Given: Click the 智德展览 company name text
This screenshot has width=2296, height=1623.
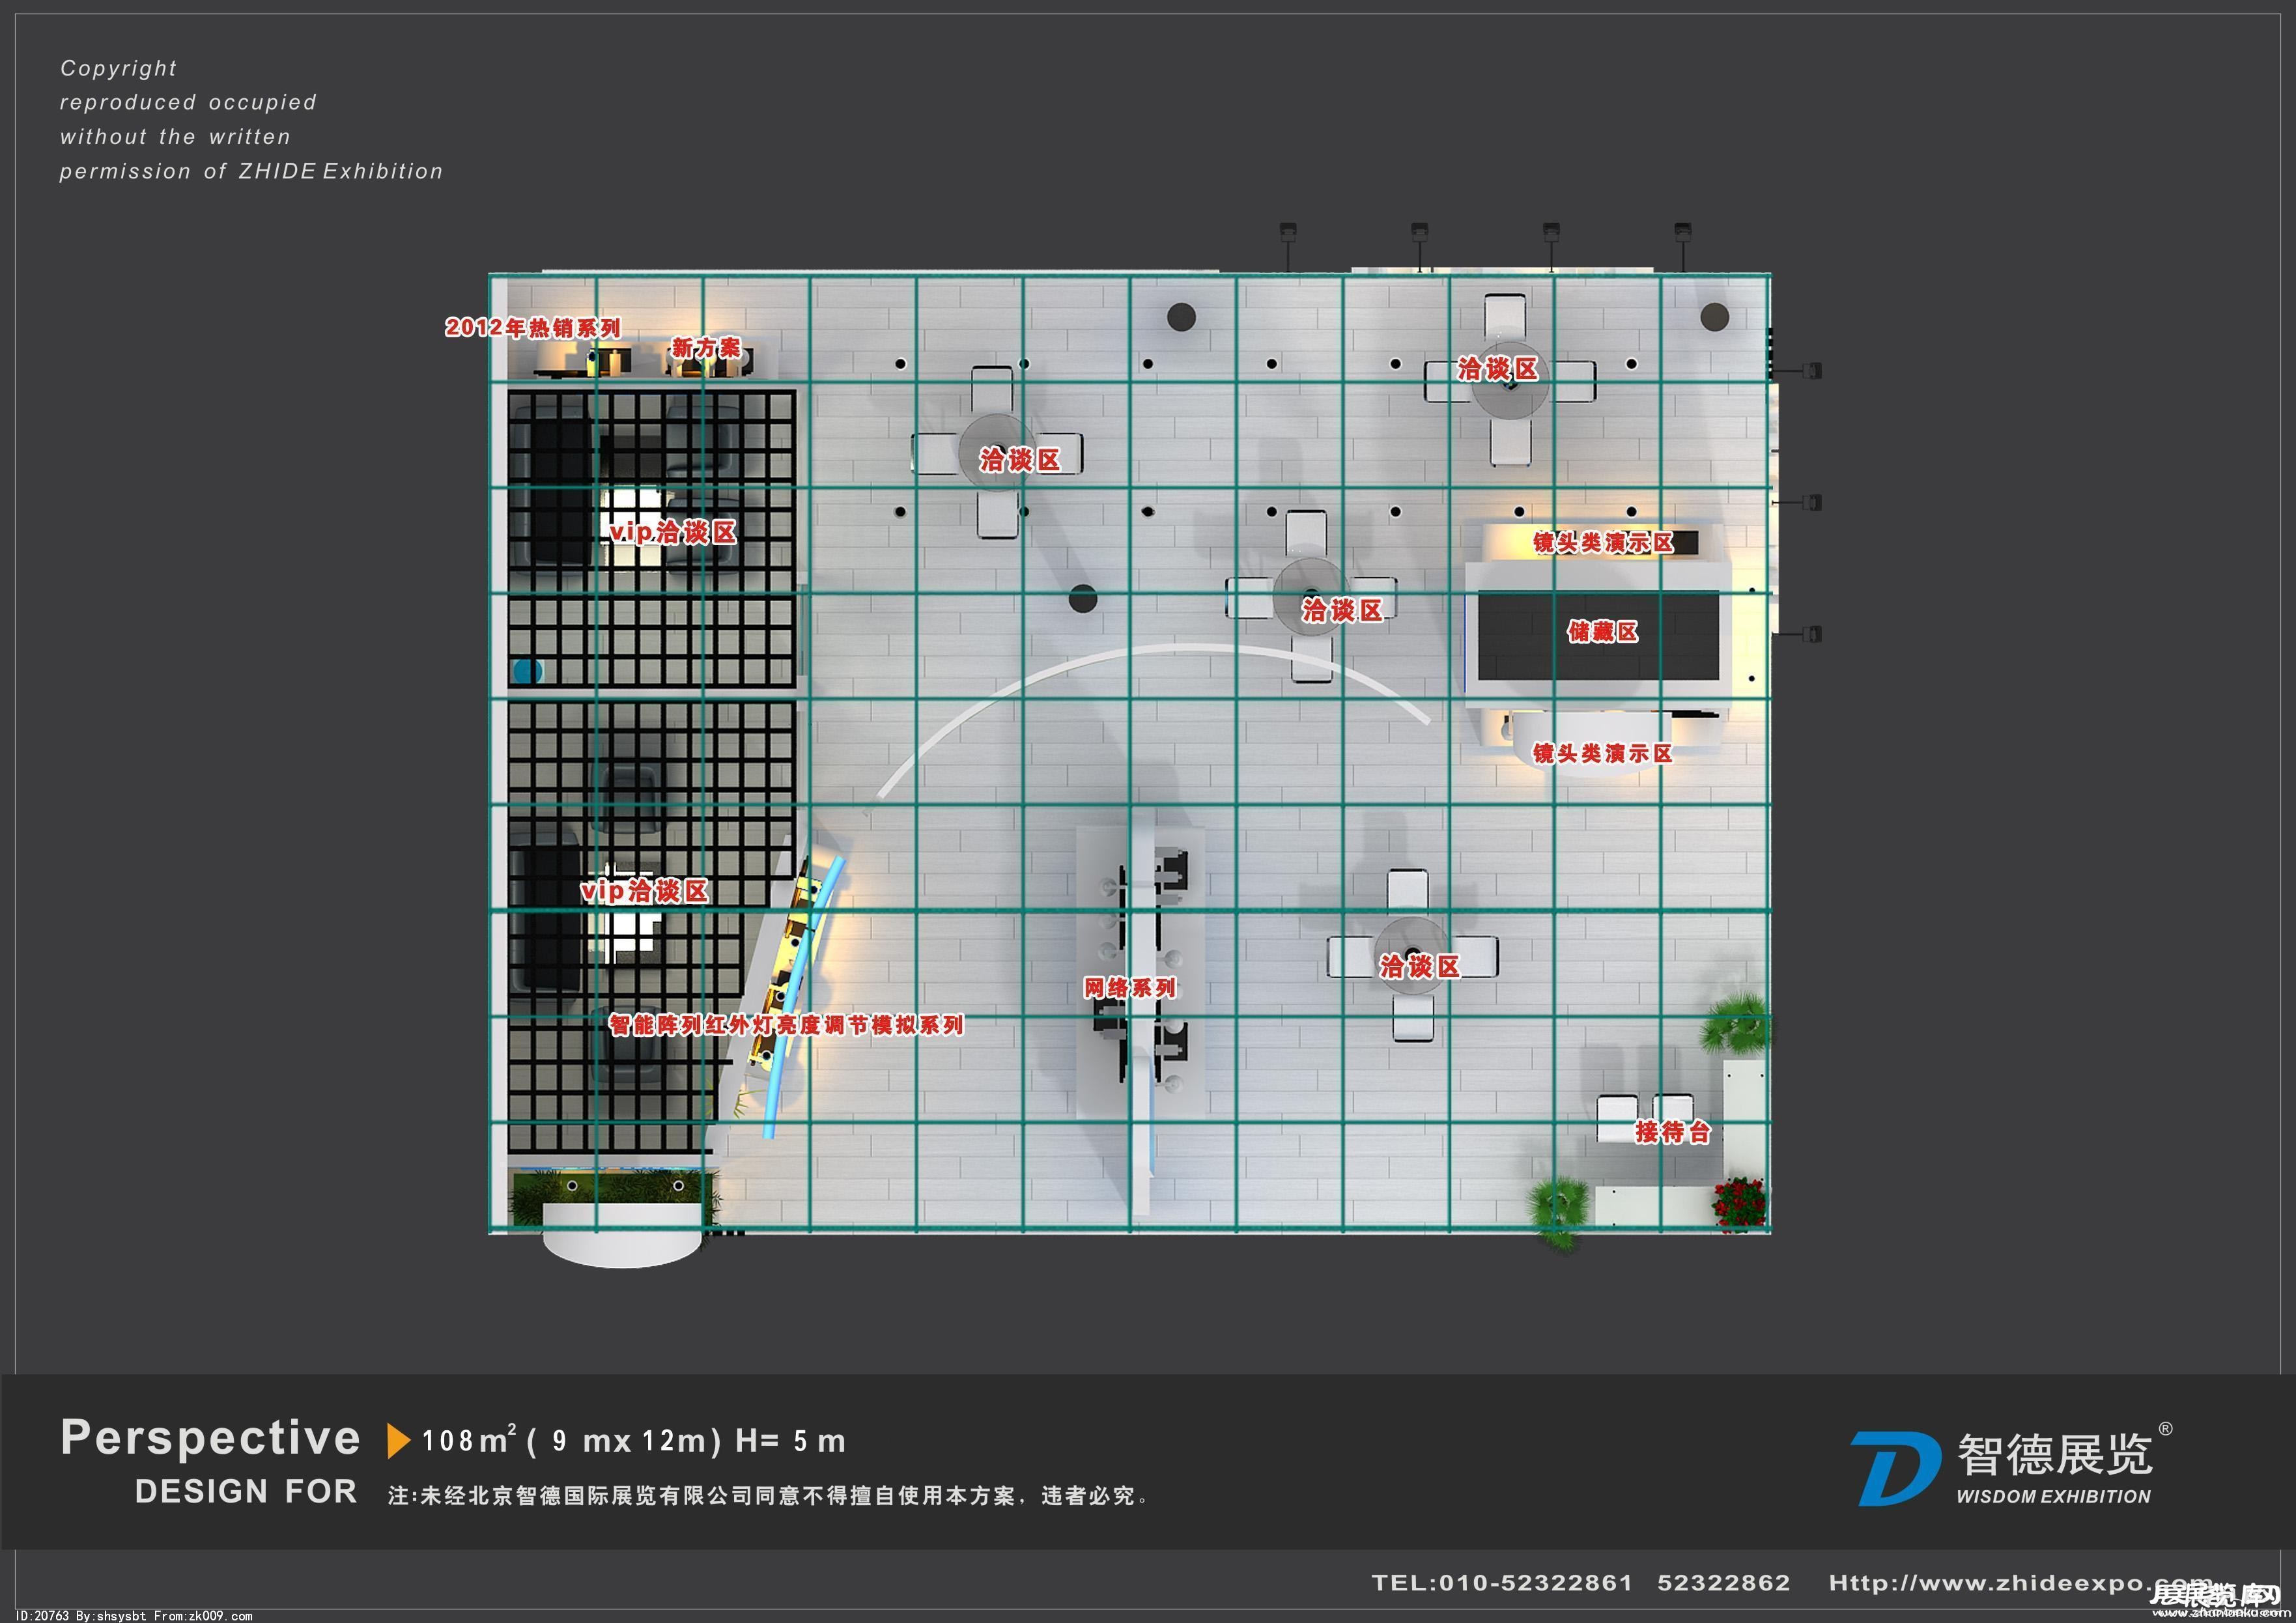Looking at the screenshot, I should click(2054, 1455).
